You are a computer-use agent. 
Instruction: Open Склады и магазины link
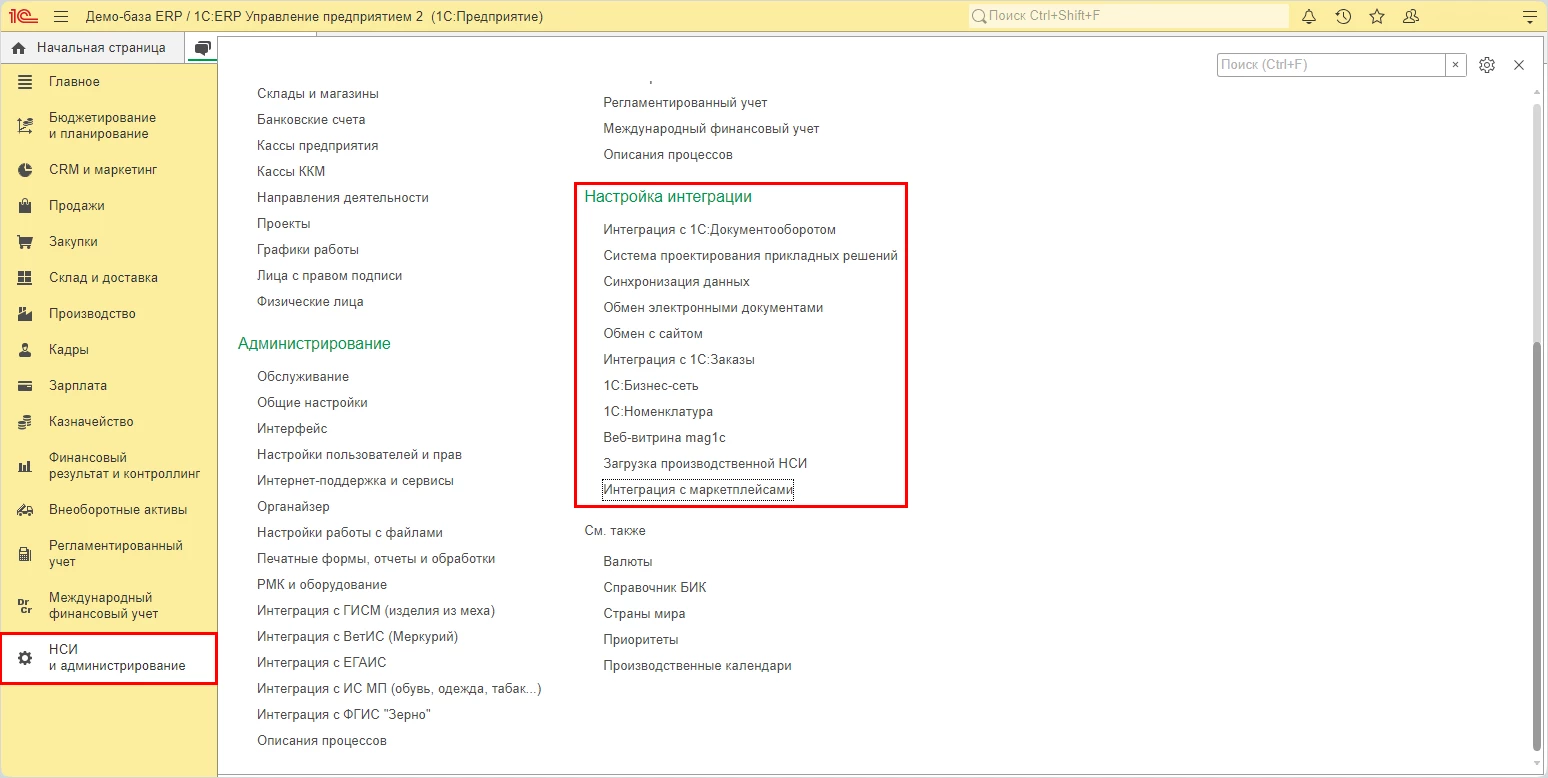click(318, 94)
